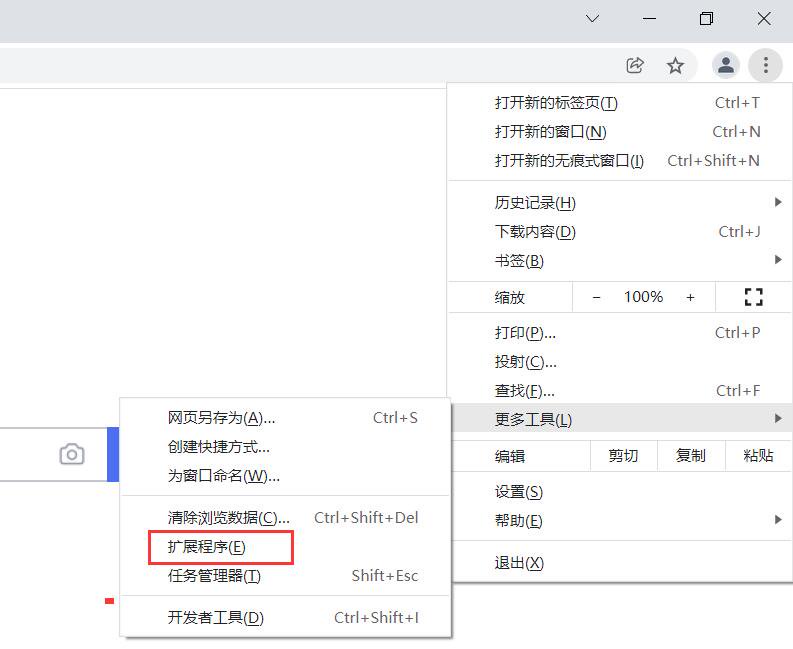This screenshot has width=793, height=649.
Task: Choose 打印(P)... menu item
Action: [x=620, y=333]
